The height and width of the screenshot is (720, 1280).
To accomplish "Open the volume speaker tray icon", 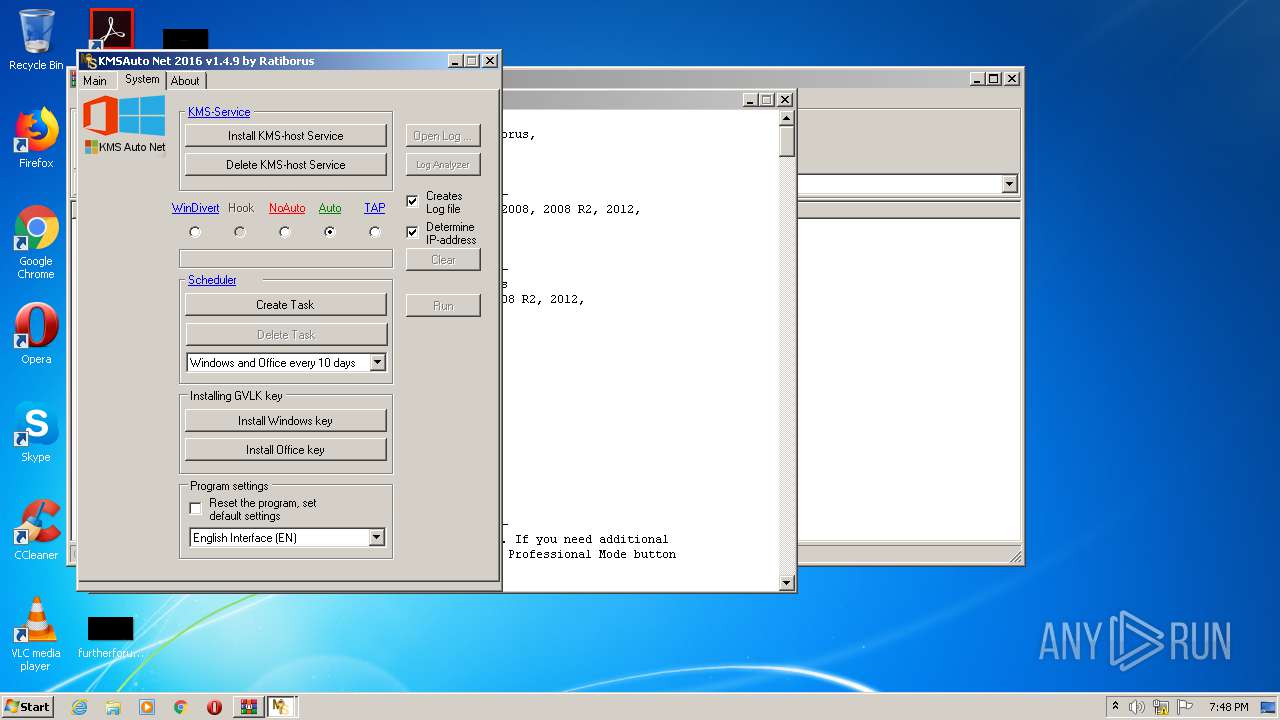I will [x=1137, y=707].
